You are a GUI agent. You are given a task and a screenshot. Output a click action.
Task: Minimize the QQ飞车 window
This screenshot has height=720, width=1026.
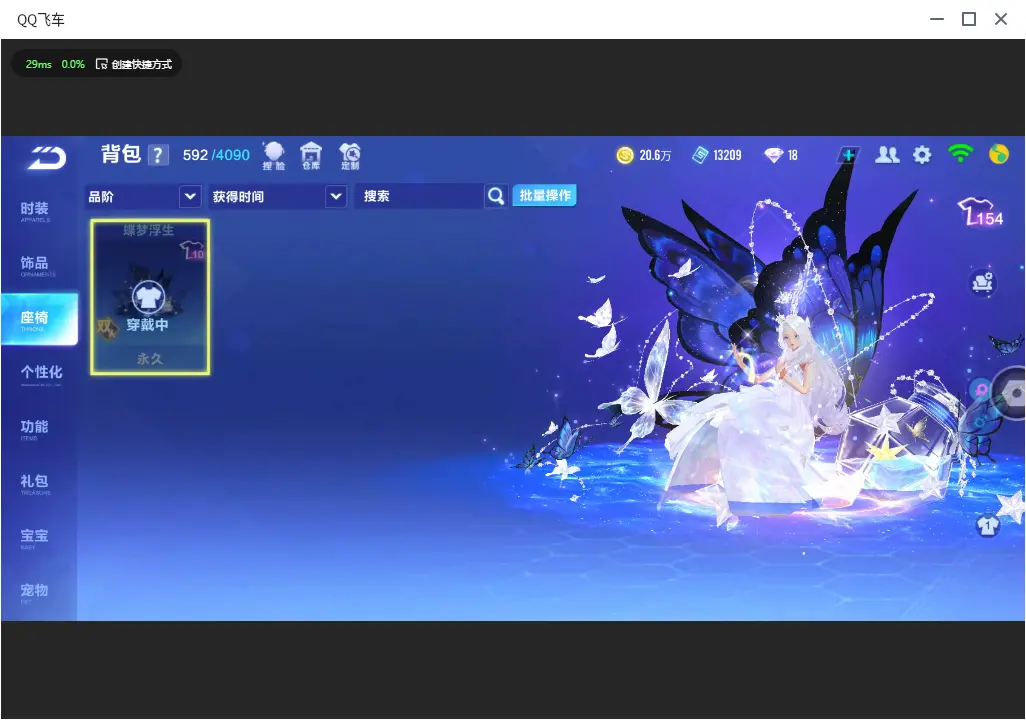pos(937,19)
